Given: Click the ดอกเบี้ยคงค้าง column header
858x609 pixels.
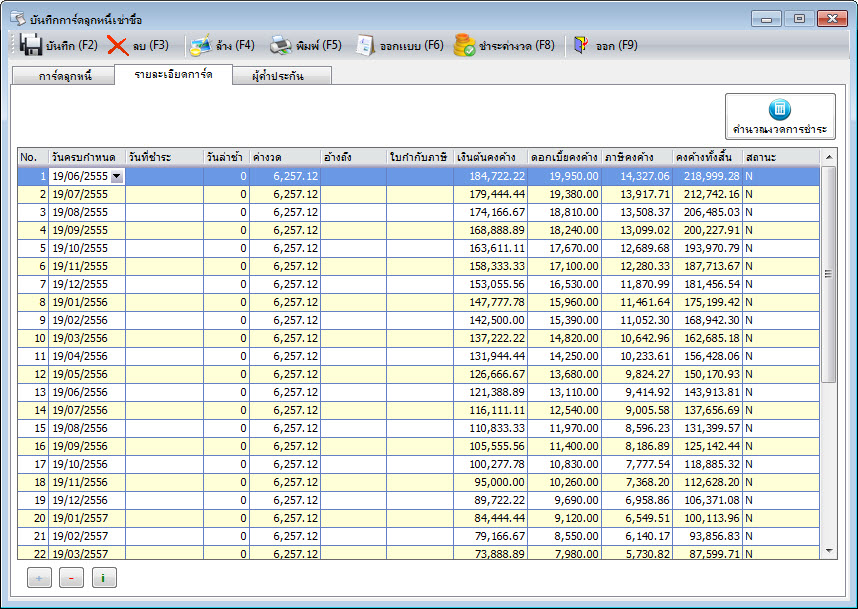Looking at the screenshot, I should (x=565, y=157).
